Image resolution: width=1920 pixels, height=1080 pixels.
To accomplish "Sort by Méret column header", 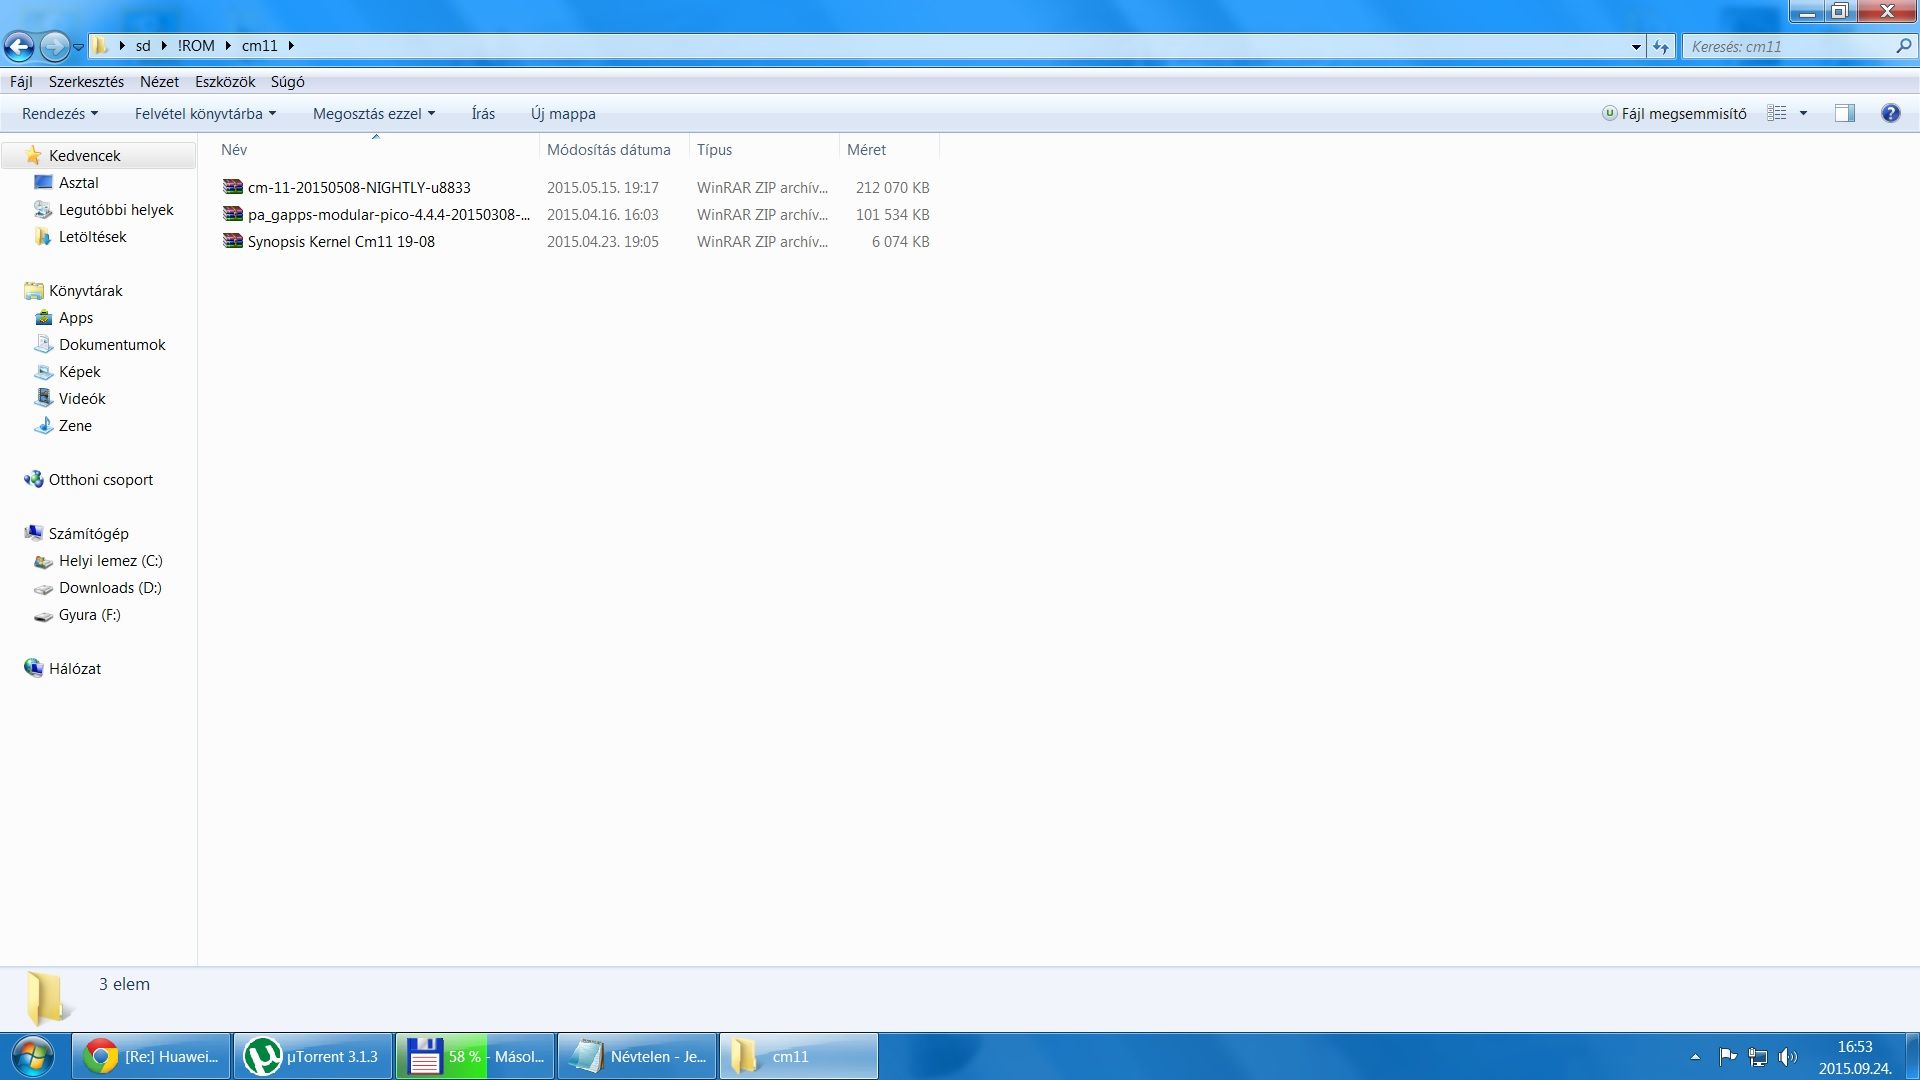I will 866,150.
